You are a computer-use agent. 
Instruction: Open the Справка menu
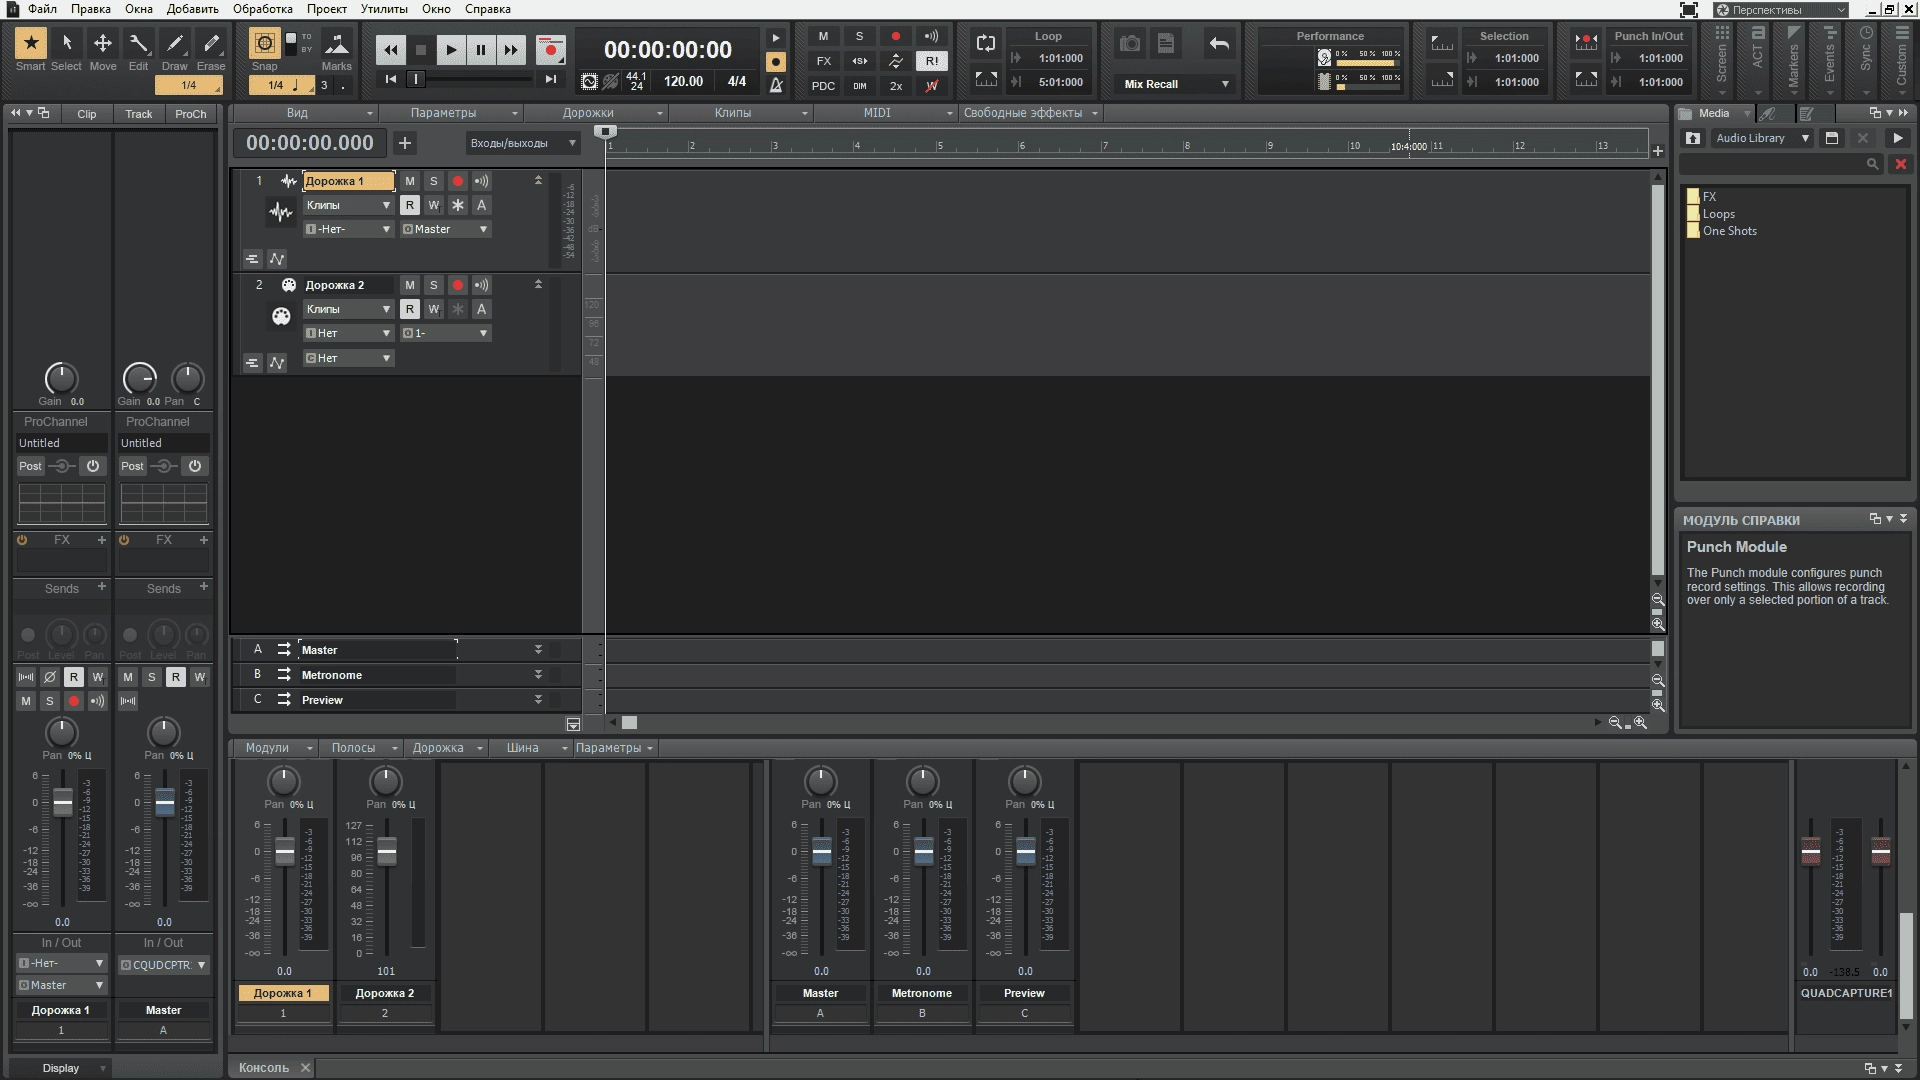(488, 9)
